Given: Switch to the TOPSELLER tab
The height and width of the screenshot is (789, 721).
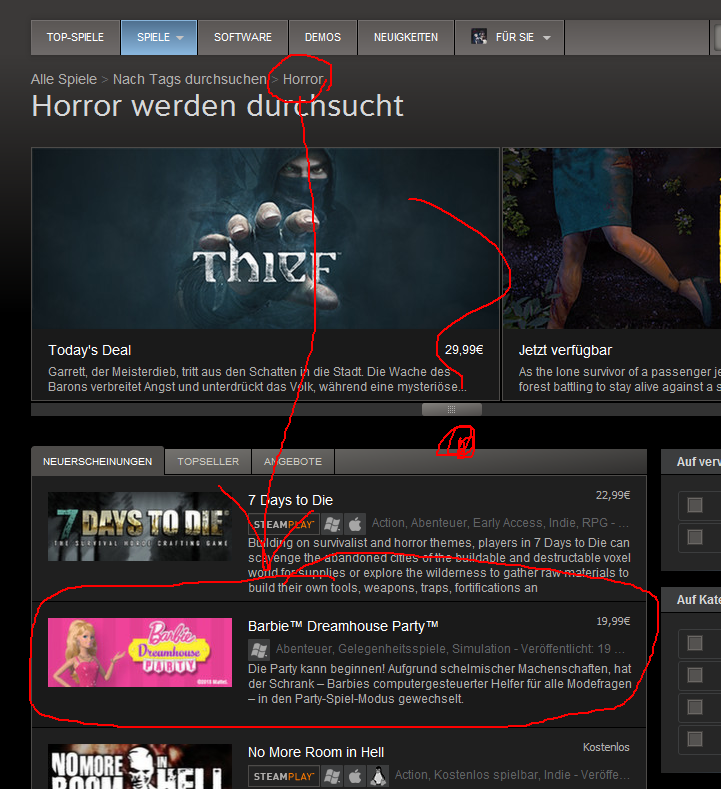Looking at the screenshot, I should click(208, 461).
